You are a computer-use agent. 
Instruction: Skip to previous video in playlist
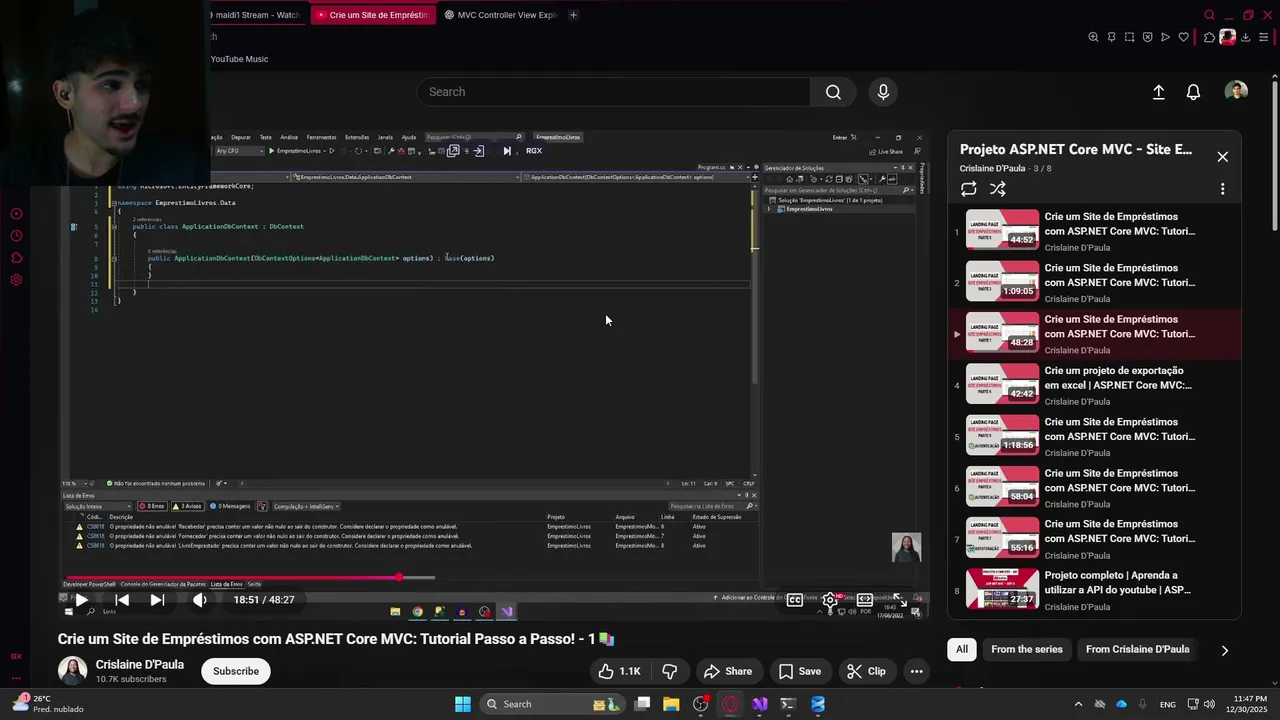click(122, 600)
